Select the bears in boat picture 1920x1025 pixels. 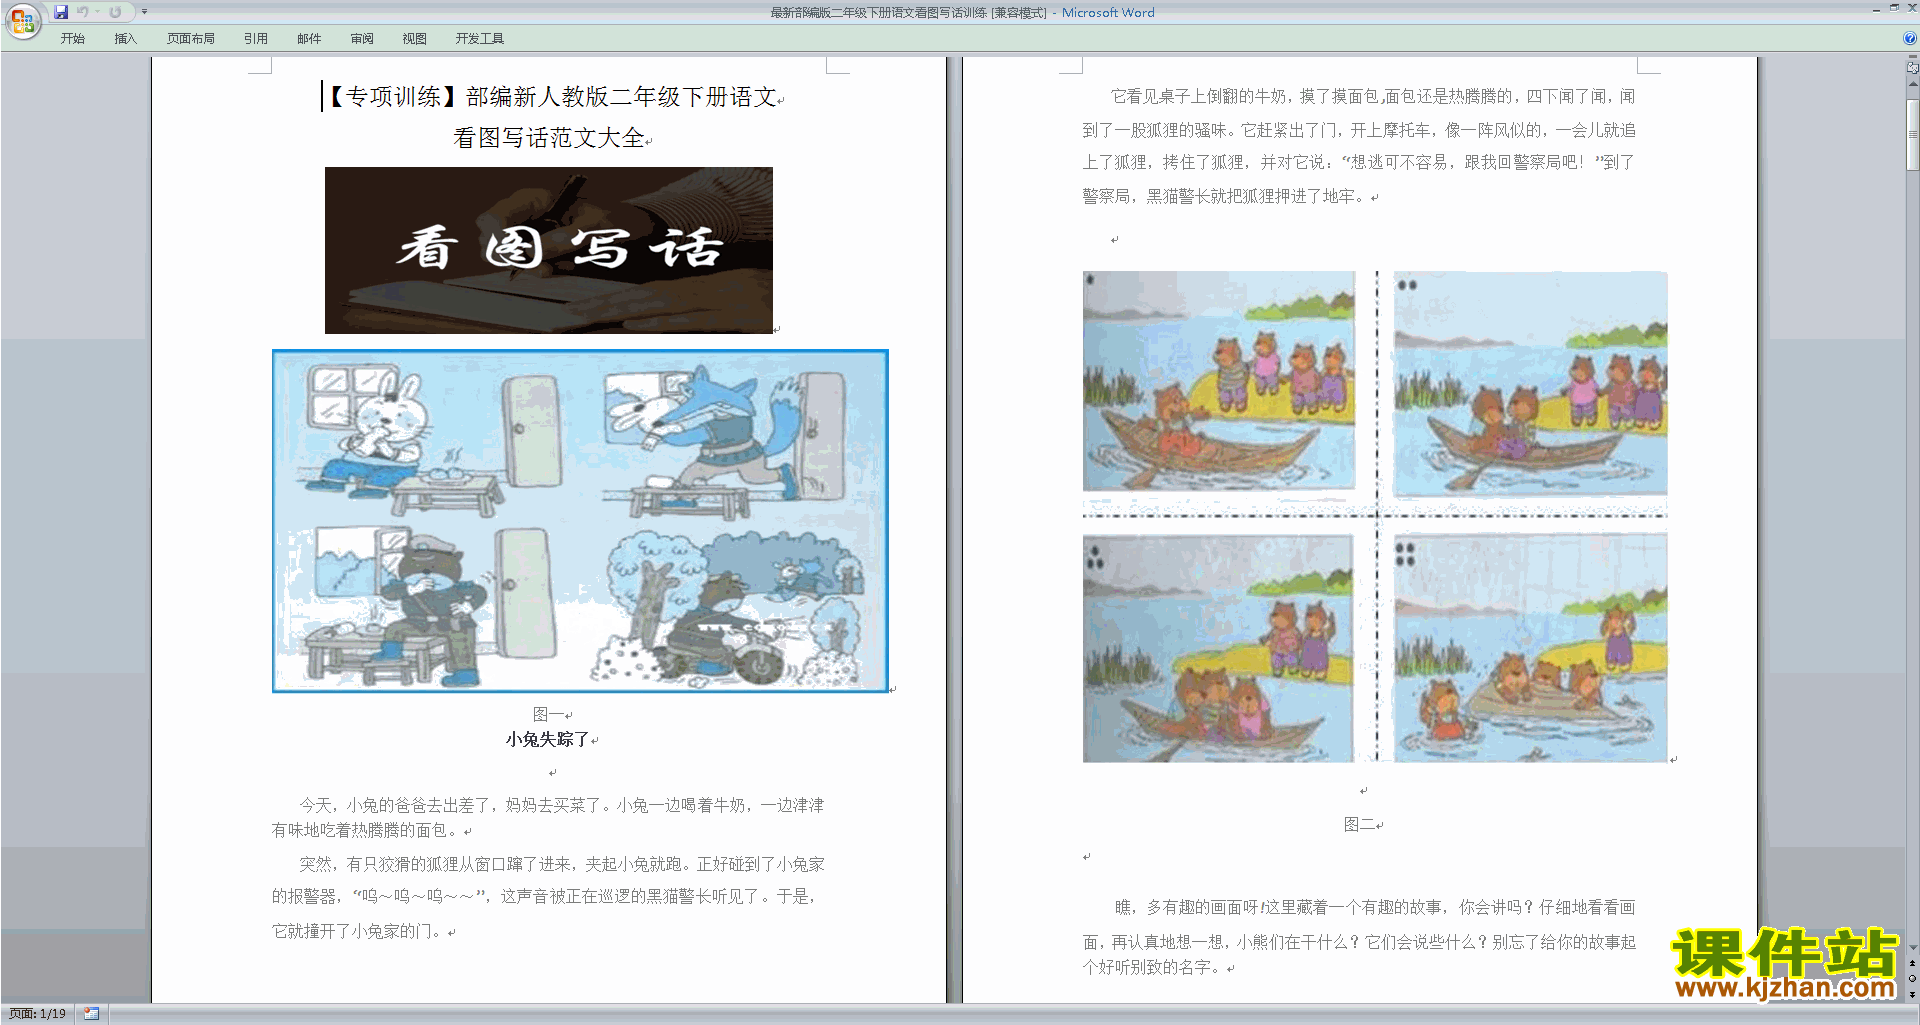[x=1375, y=517]
